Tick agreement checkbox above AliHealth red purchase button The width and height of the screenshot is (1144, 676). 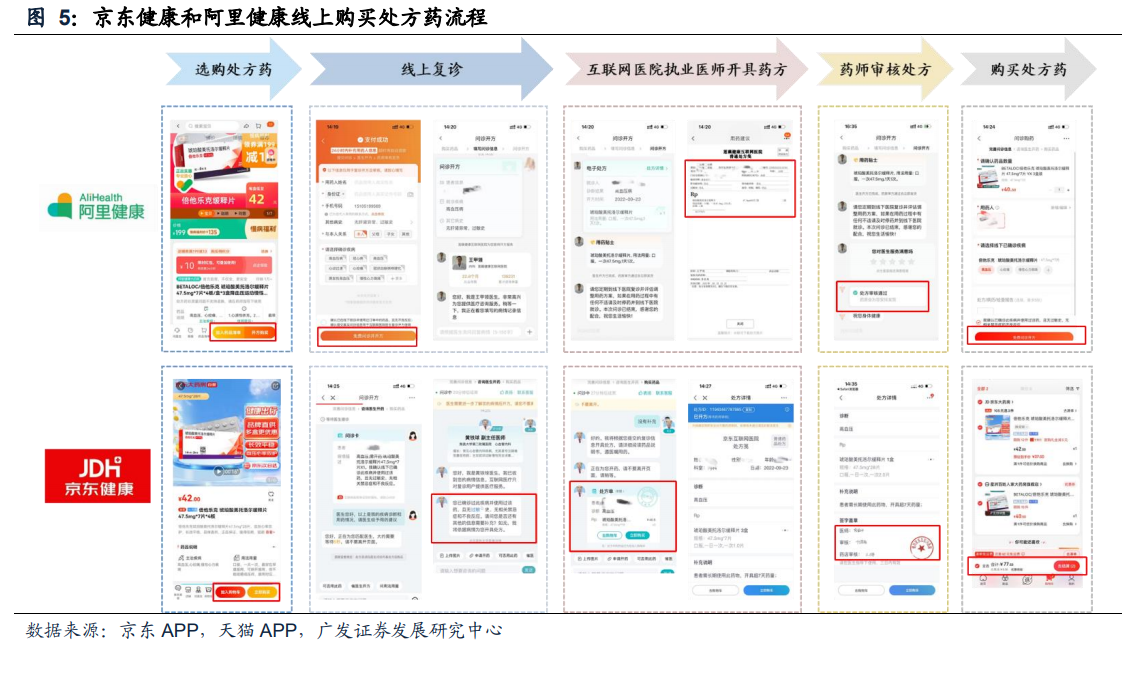pos(979,321)
